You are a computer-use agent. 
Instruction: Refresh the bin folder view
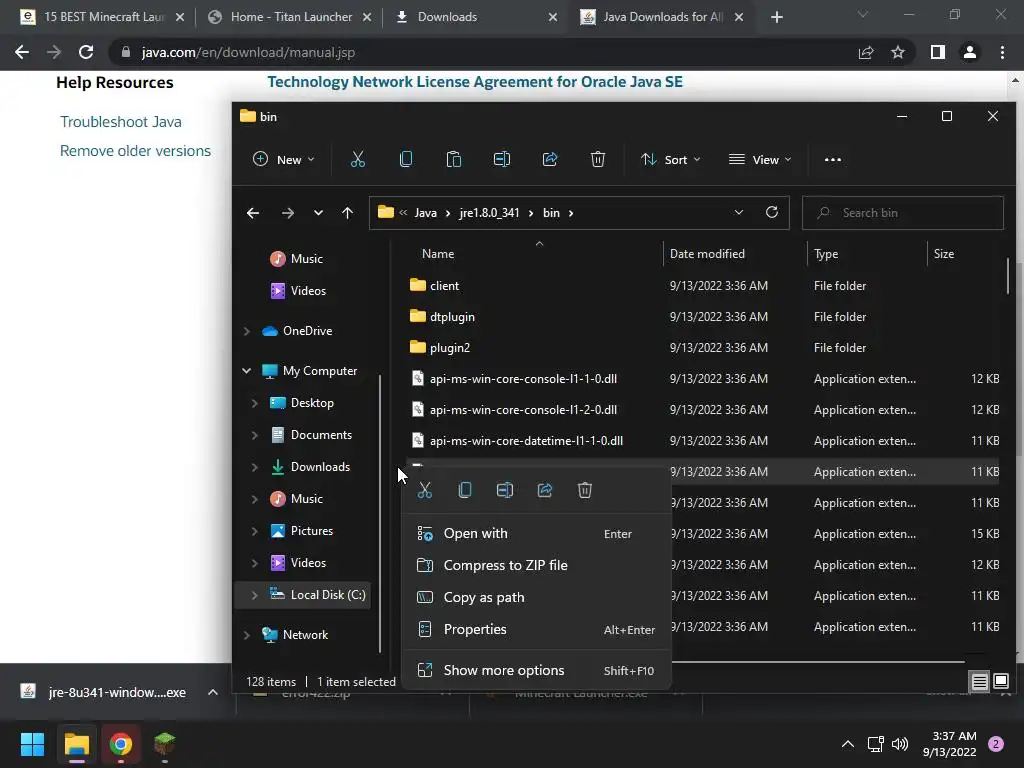pos(772,212)
